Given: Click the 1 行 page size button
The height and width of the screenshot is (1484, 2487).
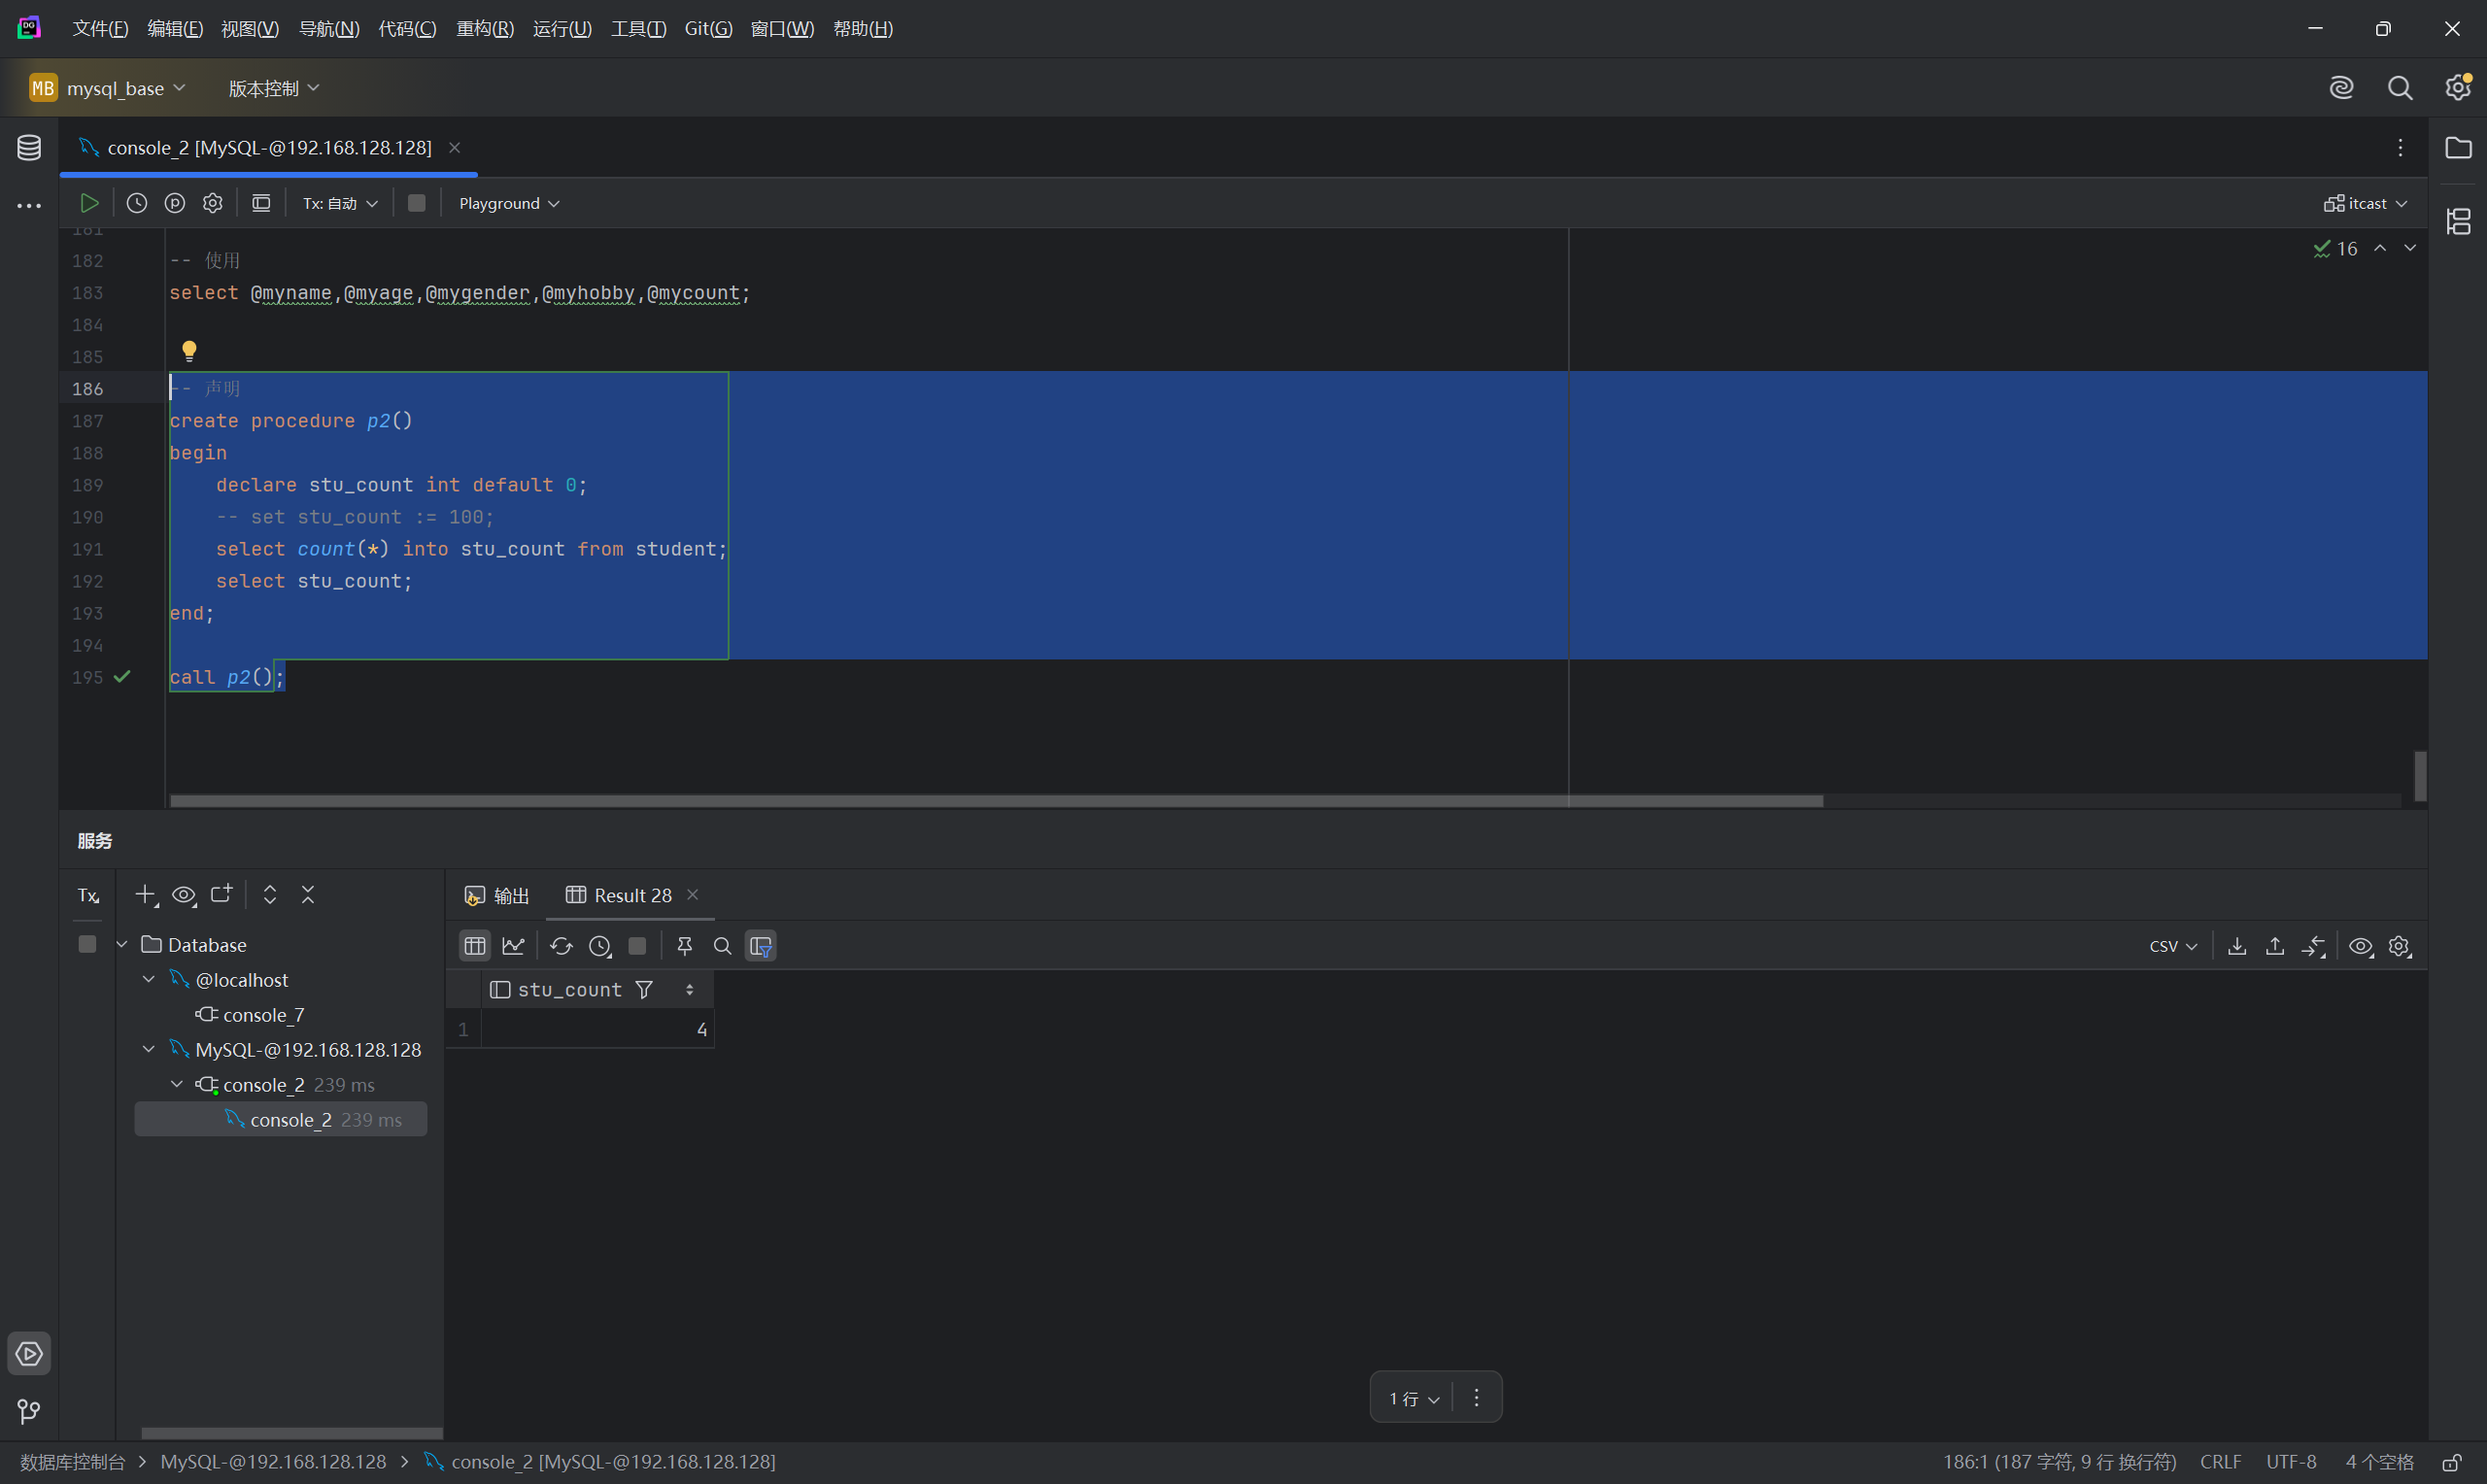Looking at the screenshot, I should pos(1413,1397).
